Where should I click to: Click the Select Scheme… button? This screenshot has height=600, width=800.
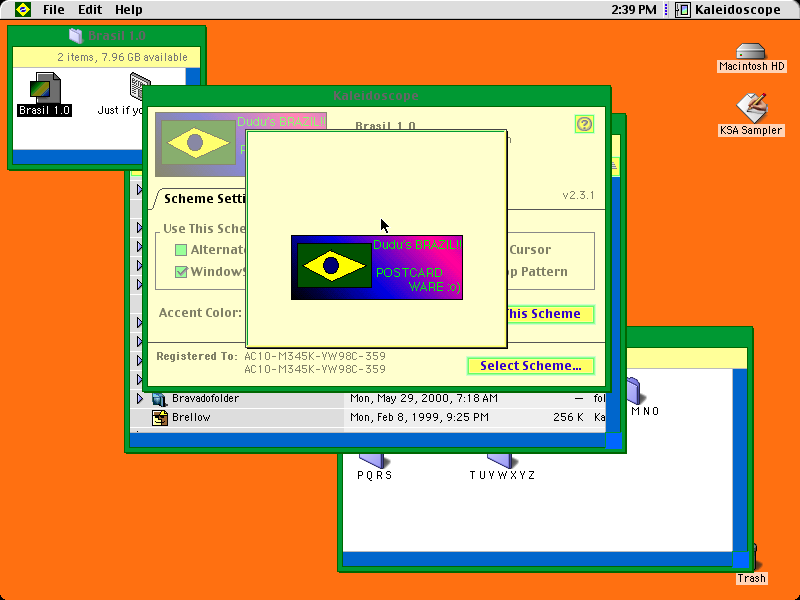[x=531, y=366]
